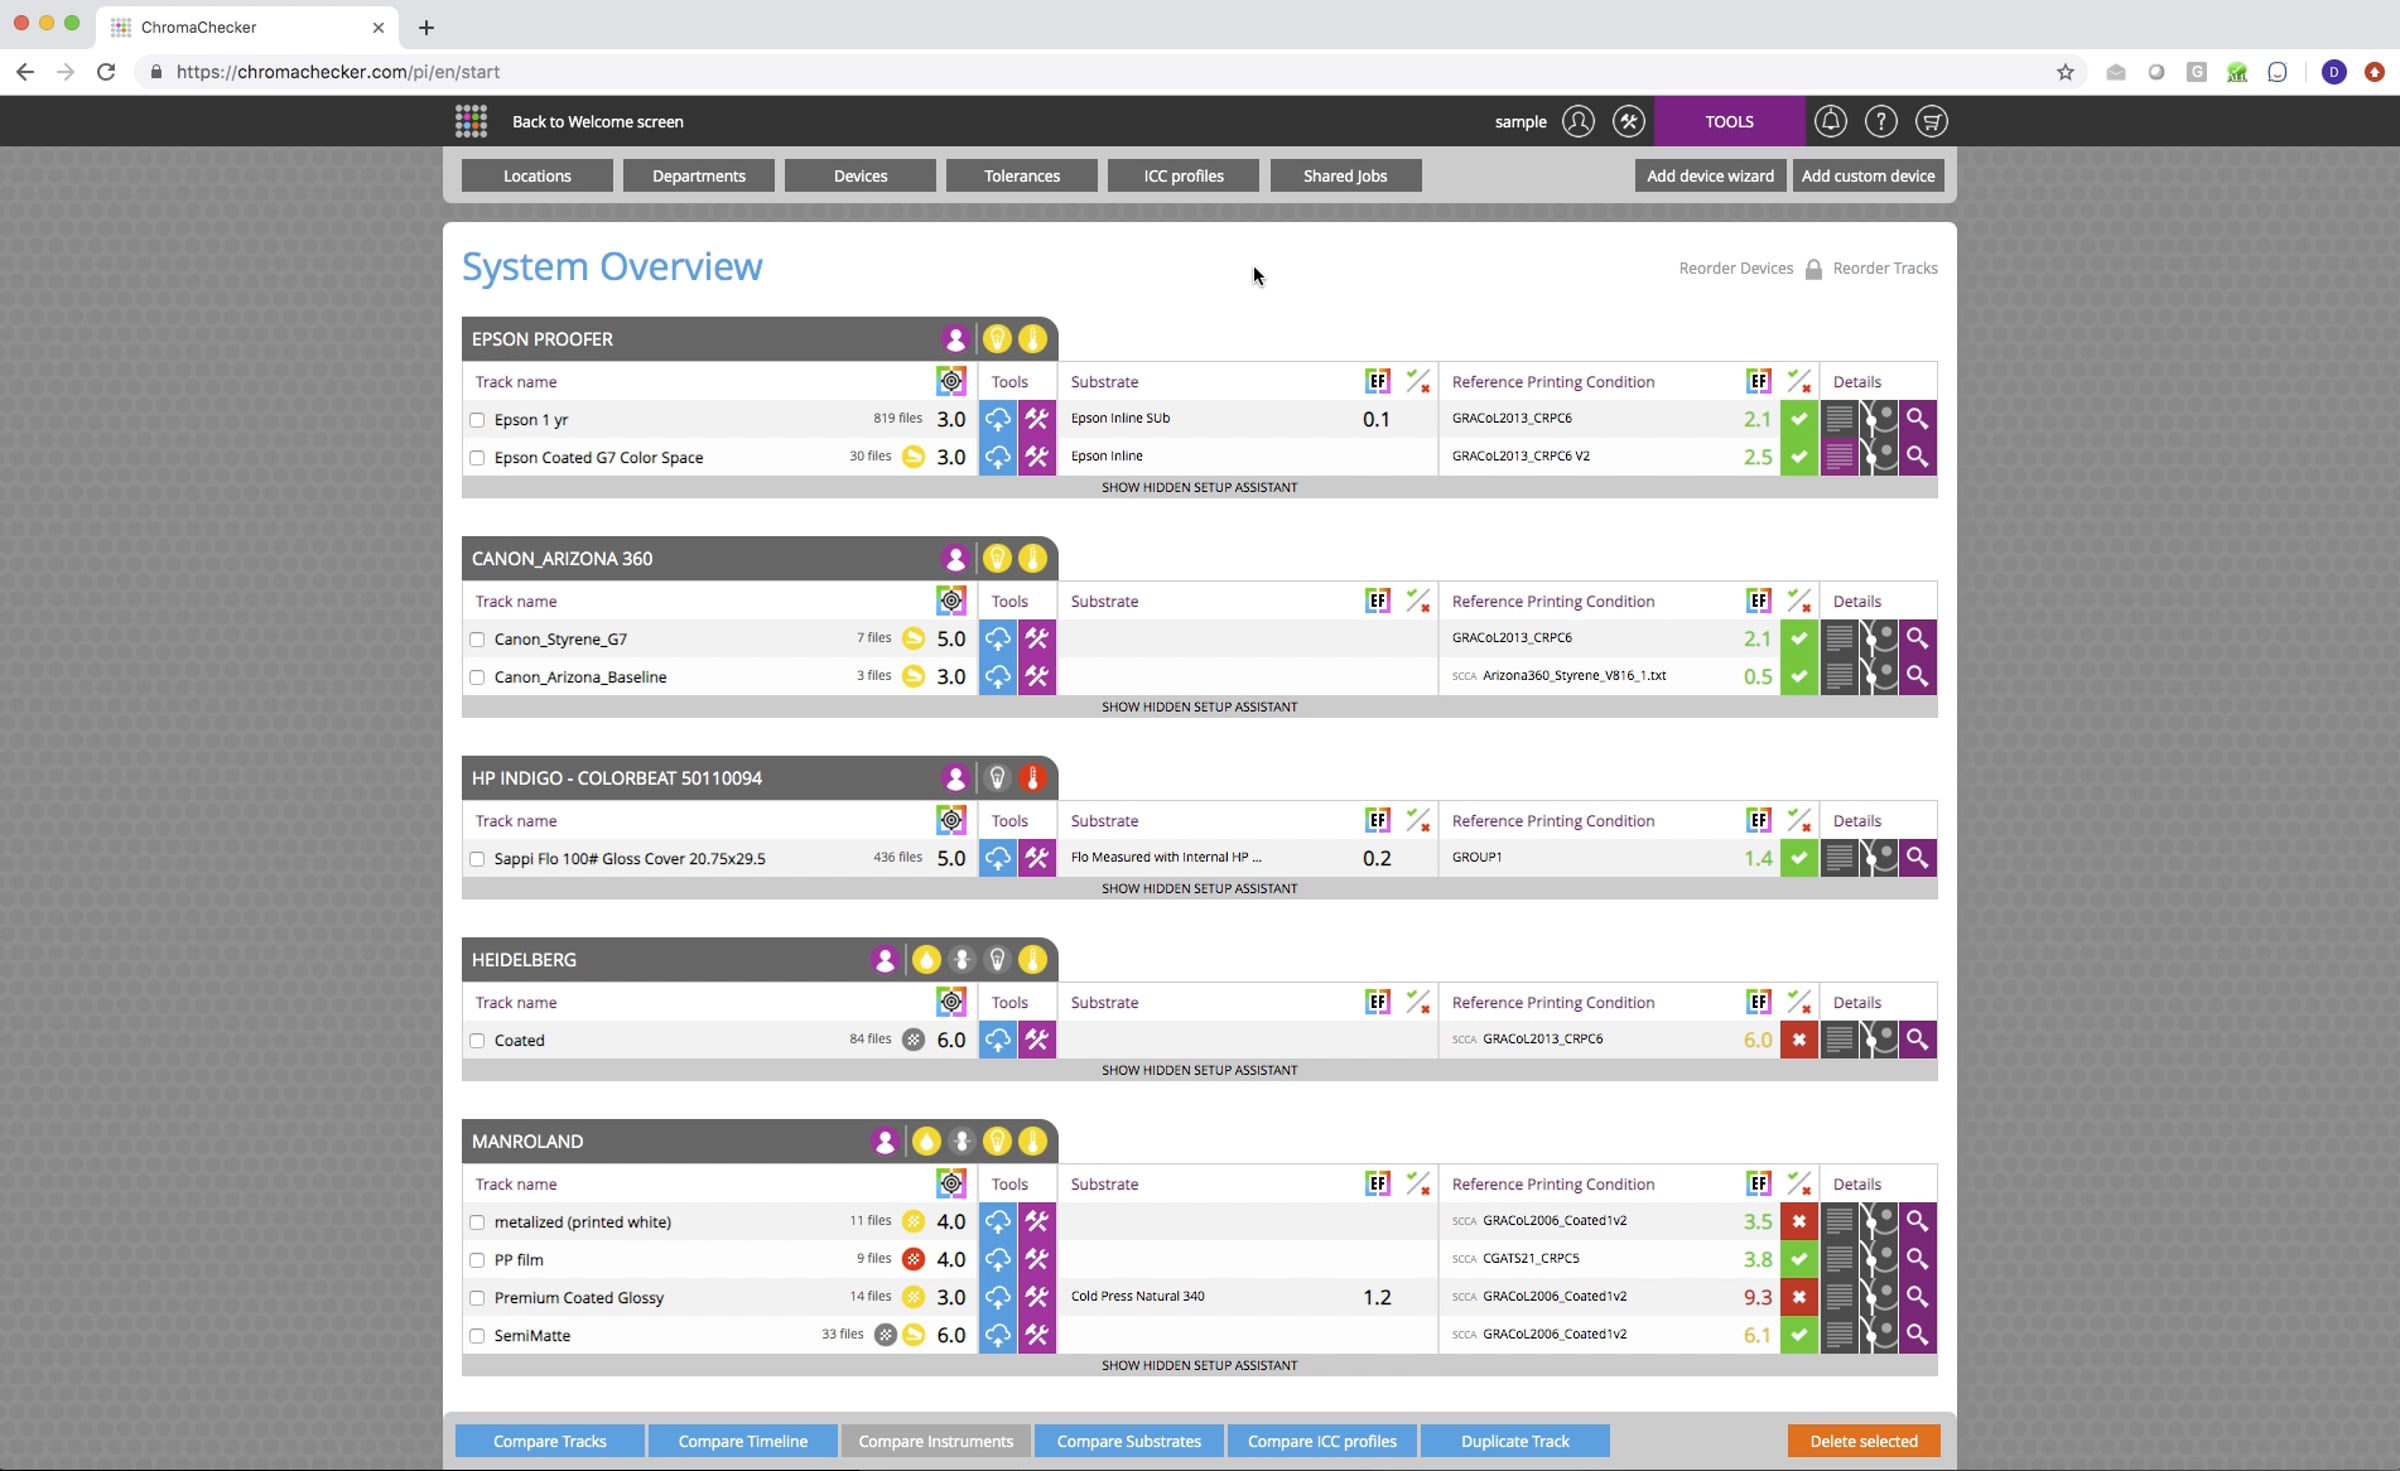Expand hidden setup assistant under Manroland

point(1198,1365)
